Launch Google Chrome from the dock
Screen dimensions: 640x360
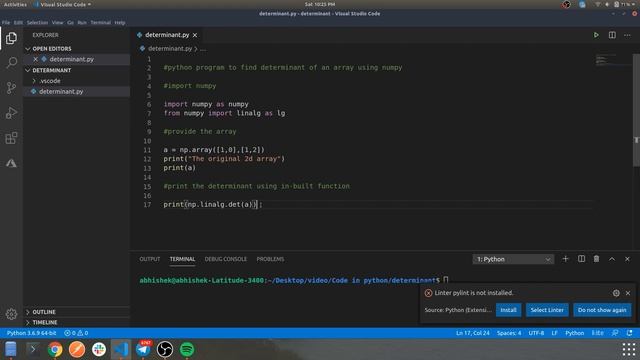(x=55, y=349)
